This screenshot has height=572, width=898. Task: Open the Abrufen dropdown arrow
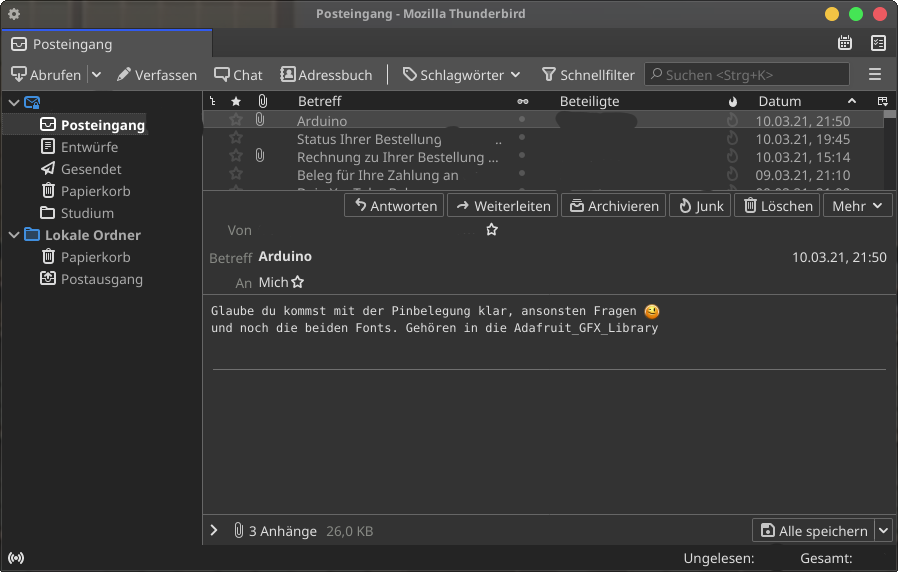point(96,74)
